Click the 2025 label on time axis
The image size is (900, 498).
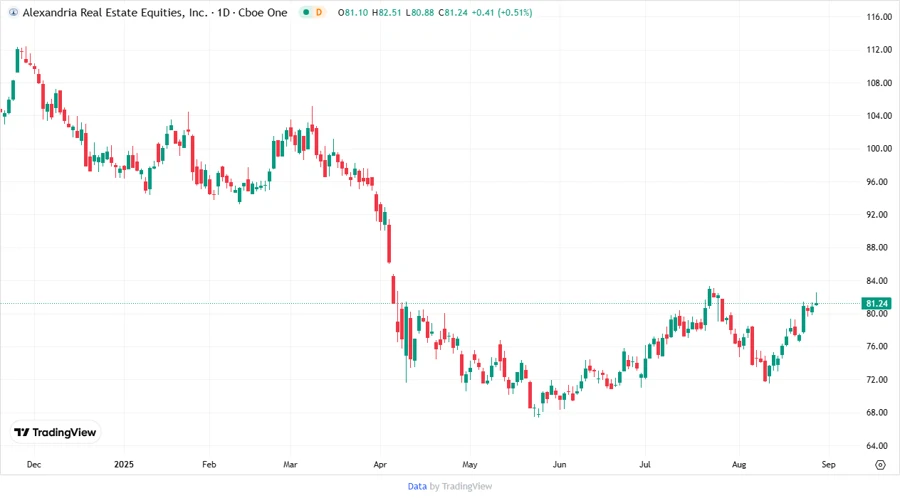tap(123, 465)
